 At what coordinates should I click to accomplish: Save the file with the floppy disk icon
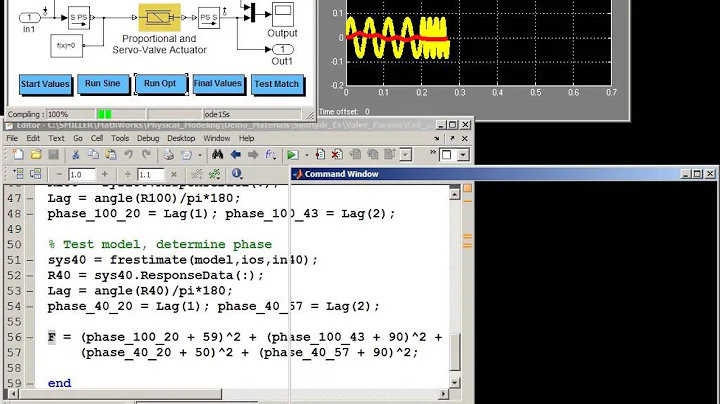54,155
